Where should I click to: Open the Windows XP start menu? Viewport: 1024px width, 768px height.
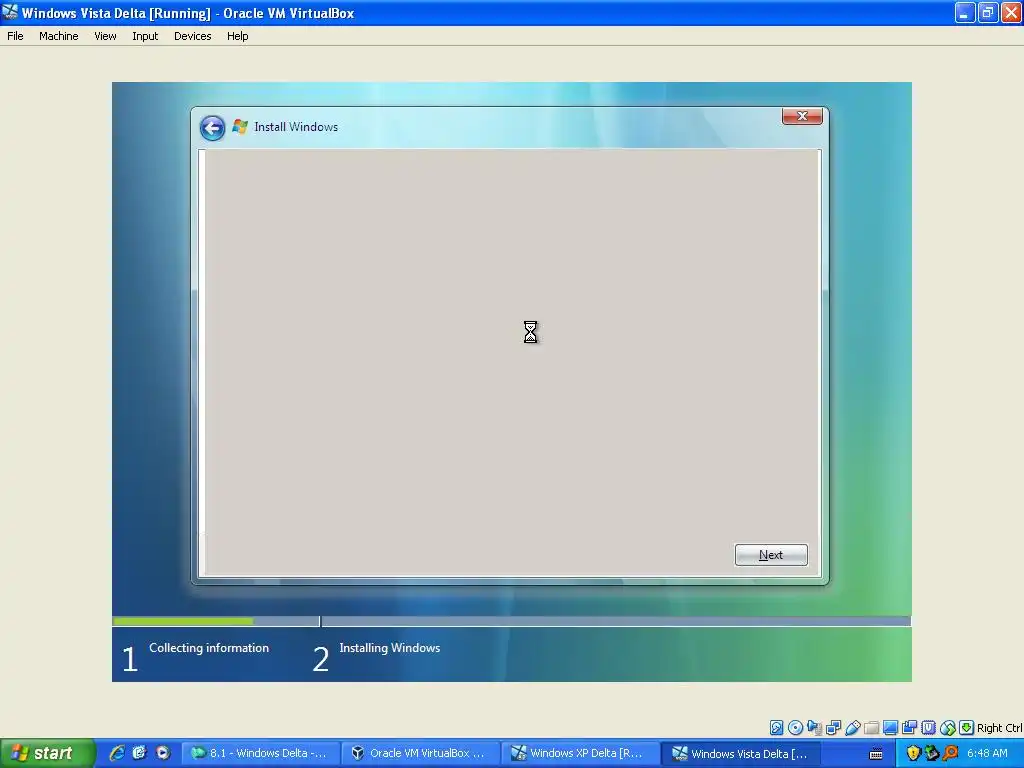[47, 753]
